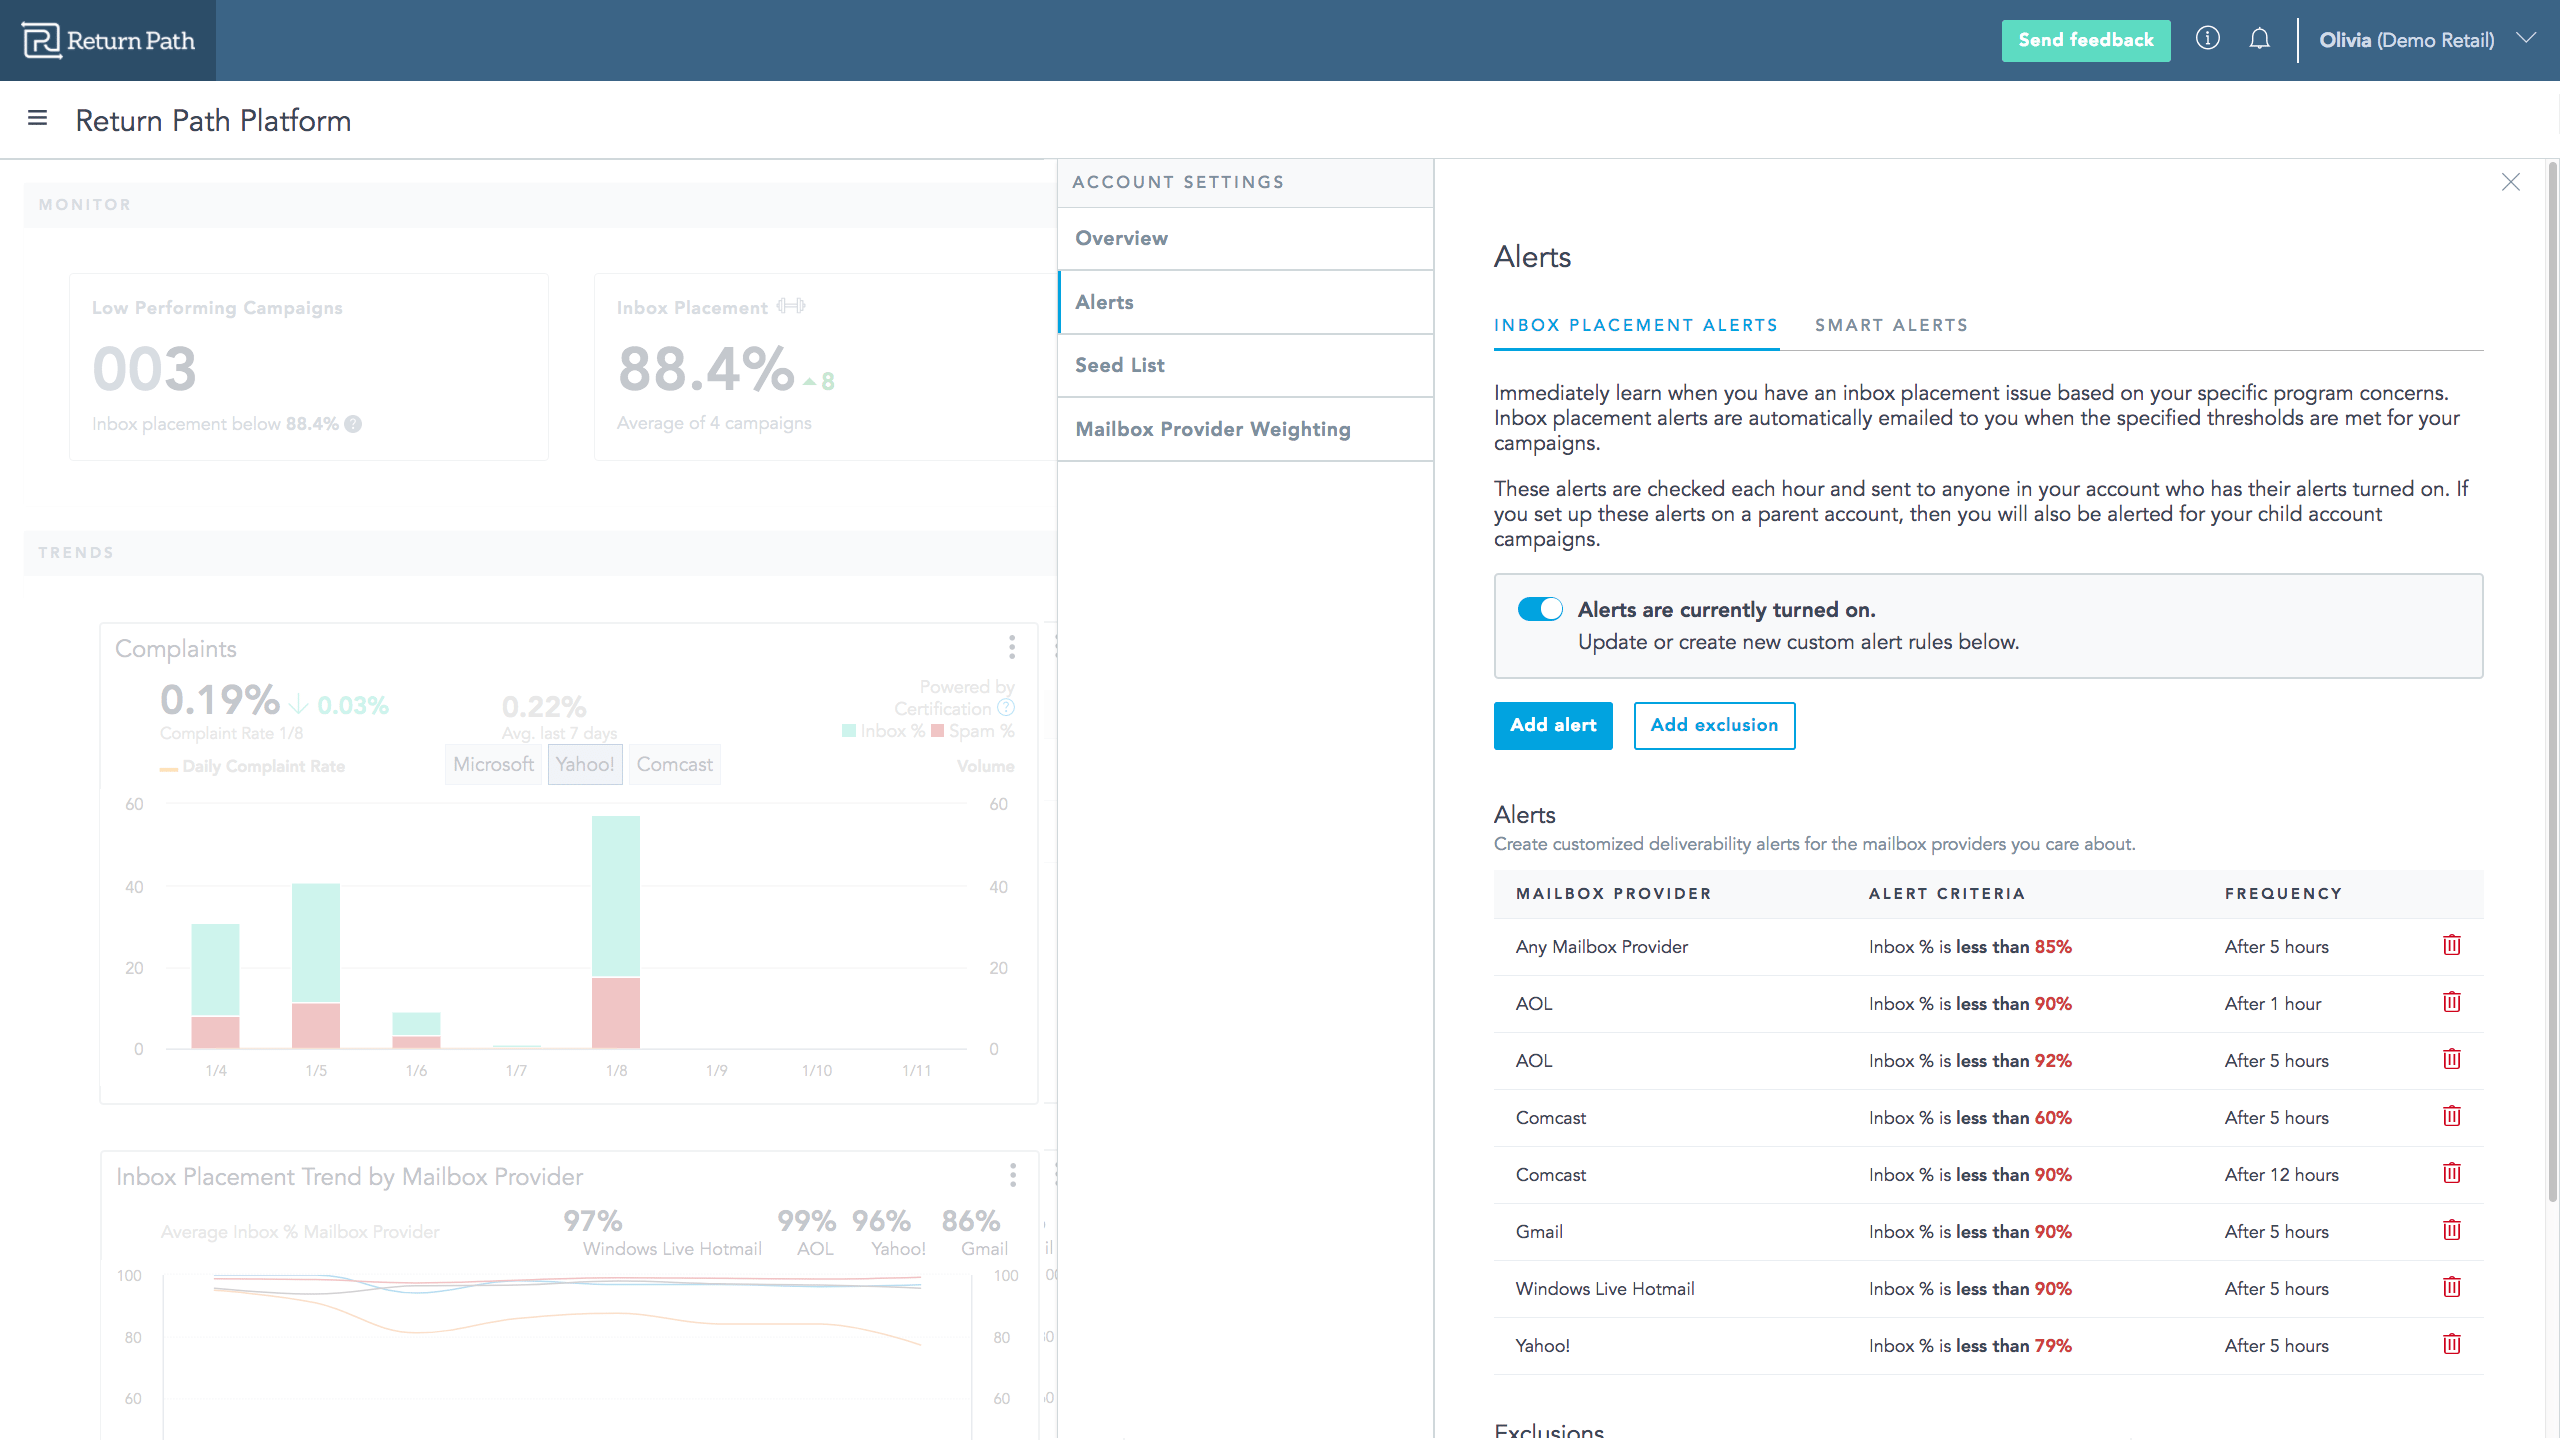The height and width of the screenshot is (1440, 2560).
Task: Click the Add exclusion button
Action: click(1714, 725)
